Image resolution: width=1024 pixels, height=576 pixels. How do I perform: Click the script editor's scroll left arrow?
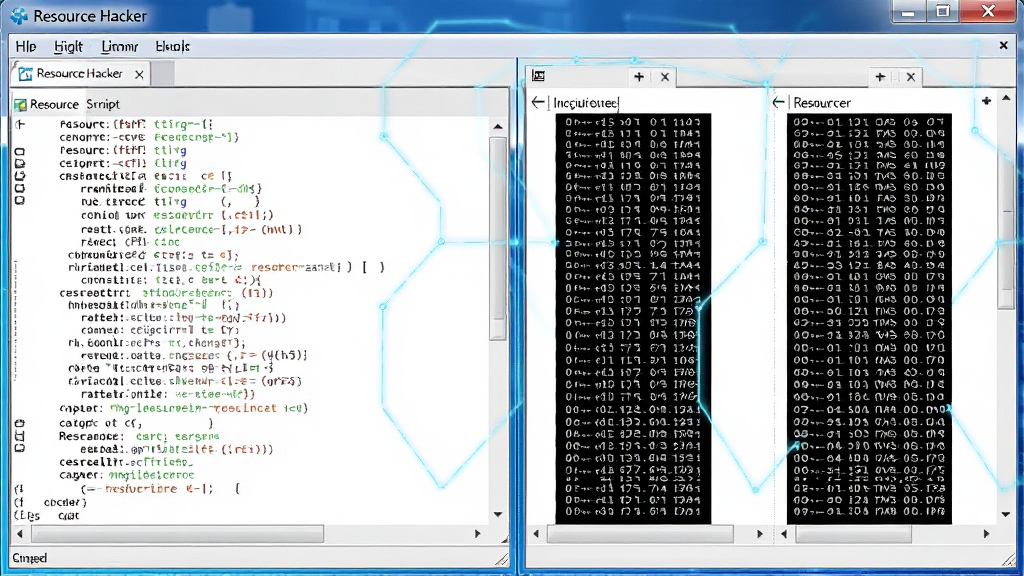pos(20,534)
